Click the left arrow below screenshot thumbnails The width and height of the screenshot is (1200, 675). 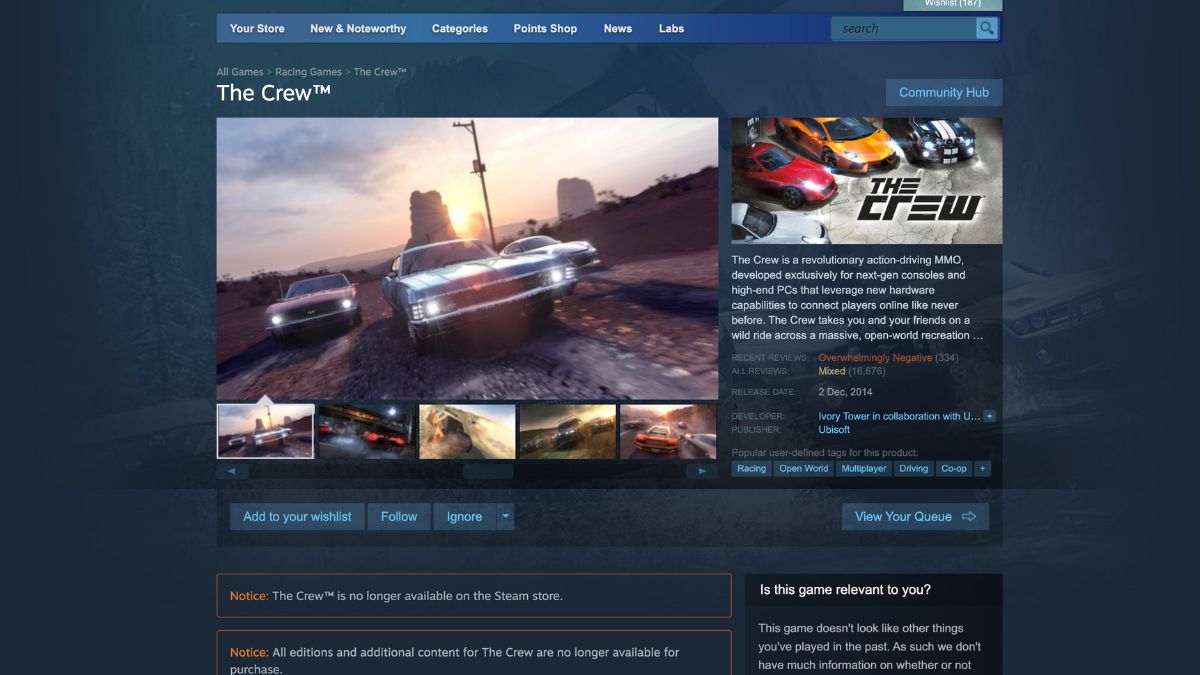(x=231, y=470)
